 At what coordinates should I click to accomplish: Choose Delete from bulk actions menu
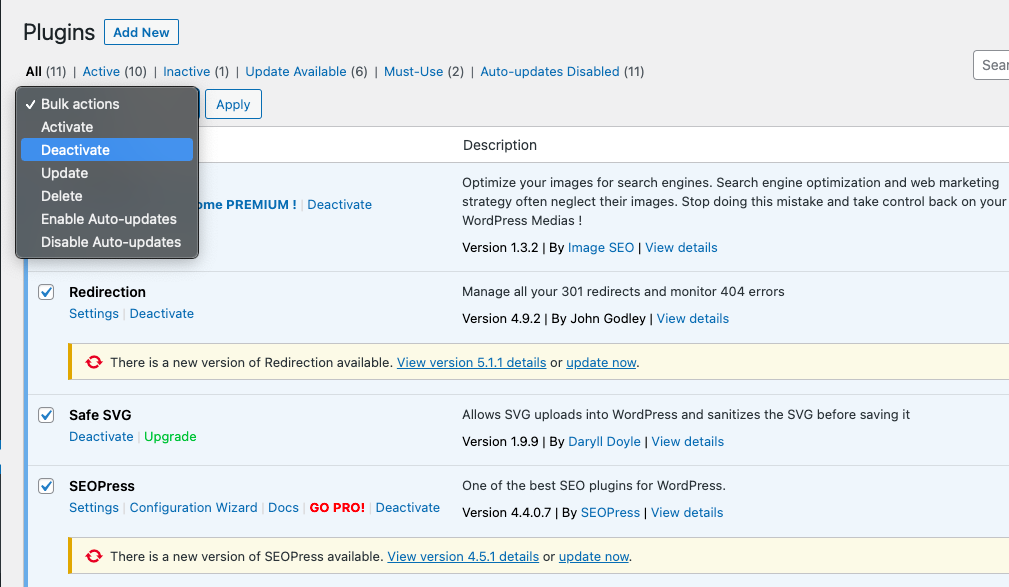(x=107, y=196)
